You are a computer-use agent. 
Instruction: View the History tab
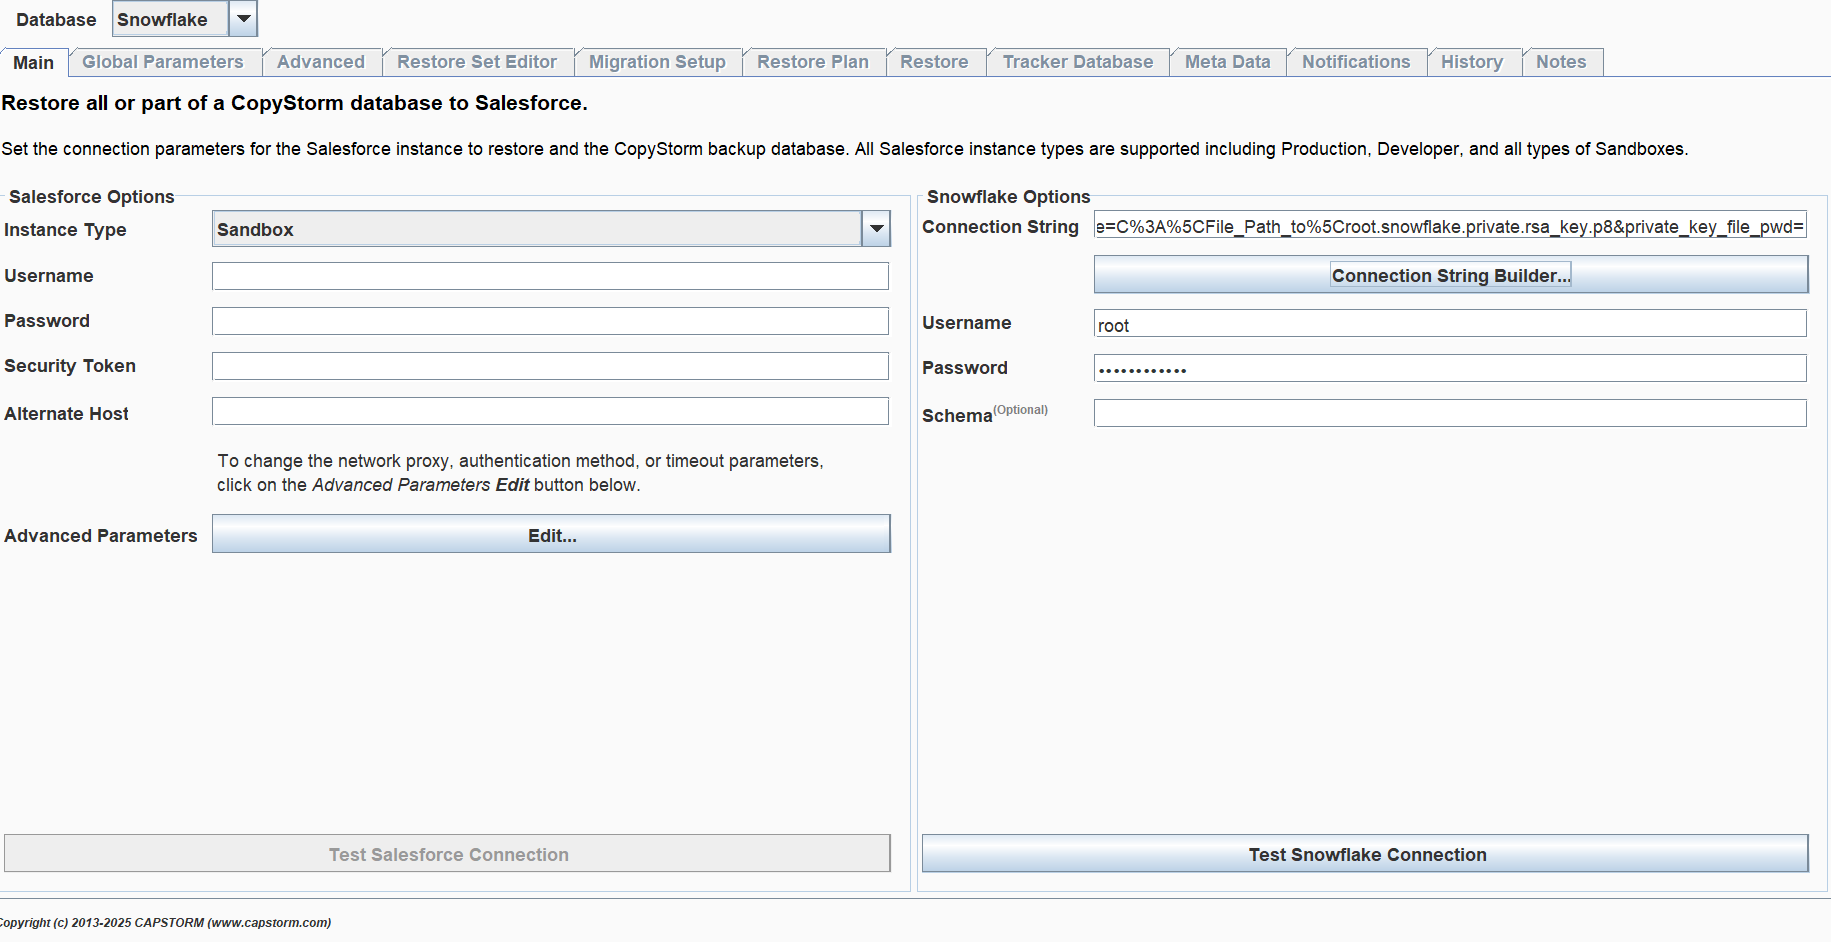point(1472,62)
